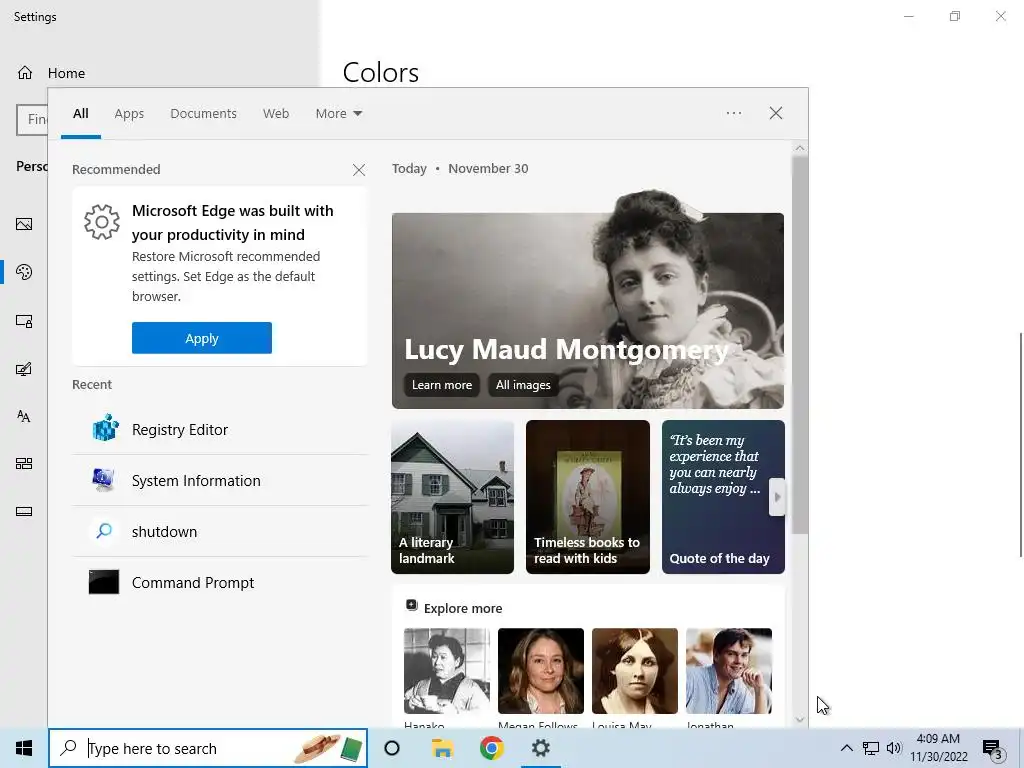
Task: Open the Timeless books to read with kids card
Action: (x=588, y=497)
